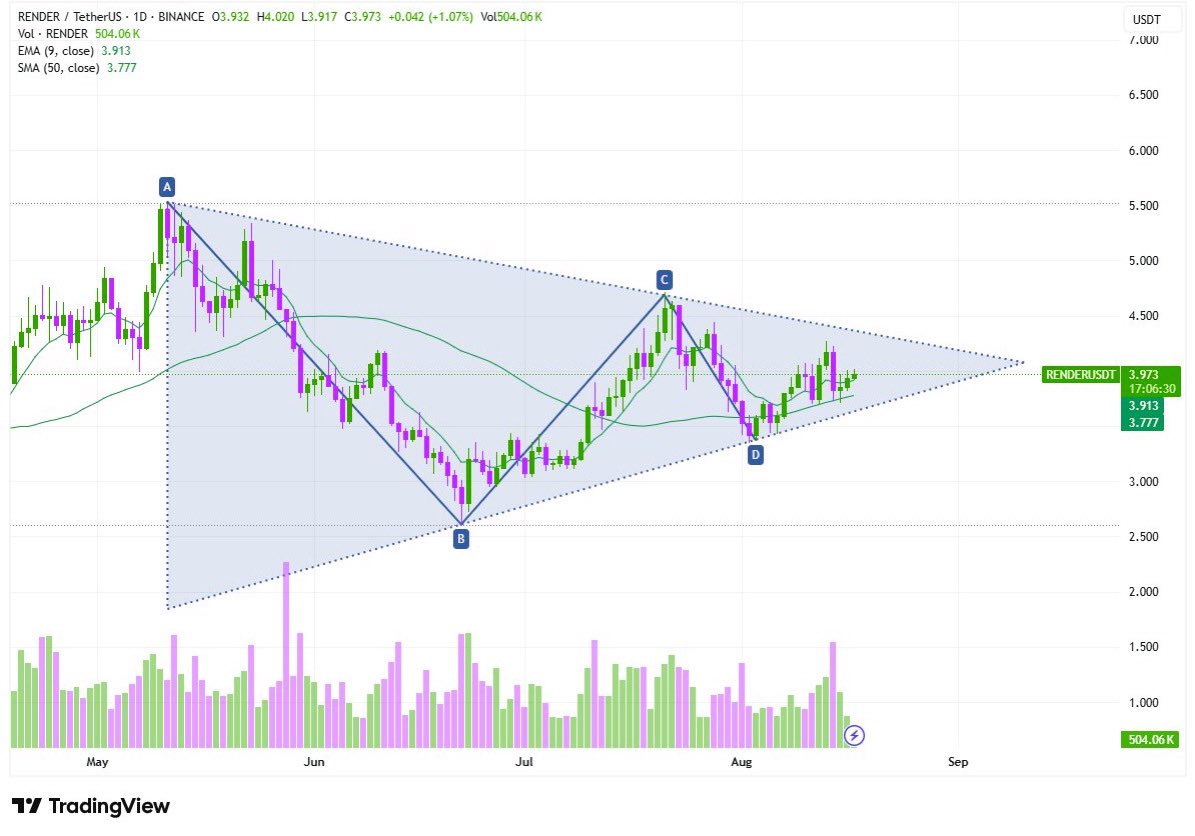1195x836 pixels.
Task: Click the 1.000 price axis label
Action: 1143,703
